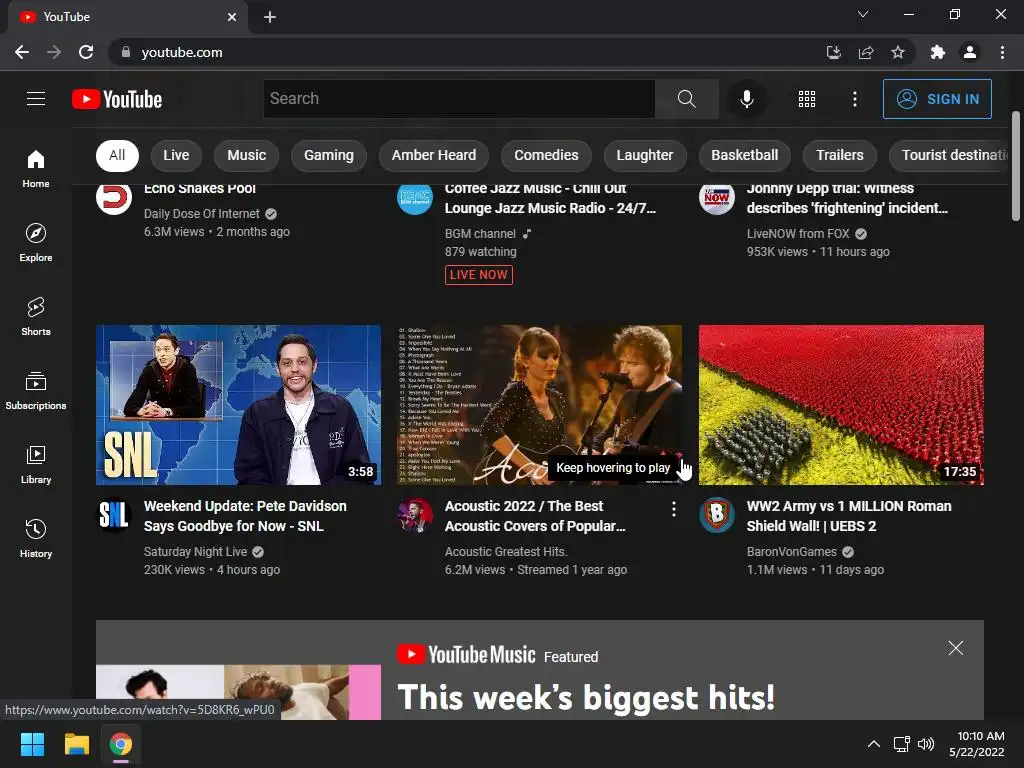Open BGM channel avatar icon
Image resolution: width=1024 pixels, height=768 pixels.
click(415, 198)
